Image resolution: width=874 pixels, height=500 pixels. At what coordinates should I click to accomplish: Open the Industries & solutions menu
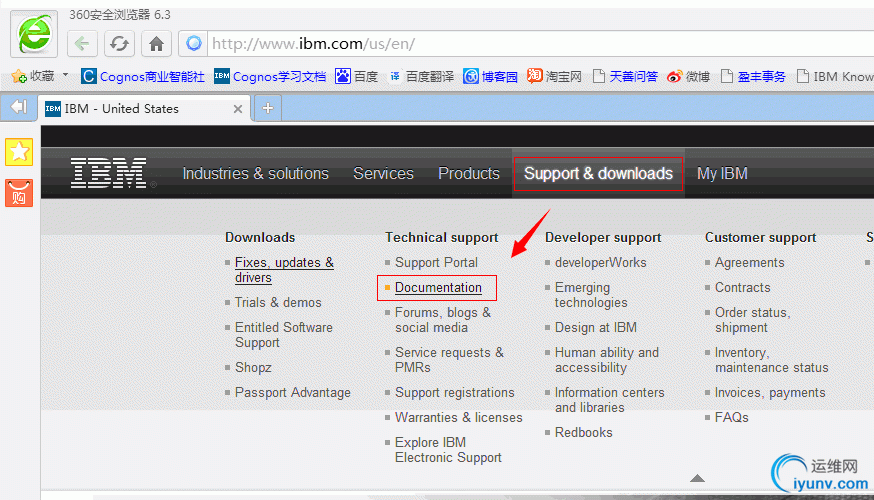click(255, 173)
